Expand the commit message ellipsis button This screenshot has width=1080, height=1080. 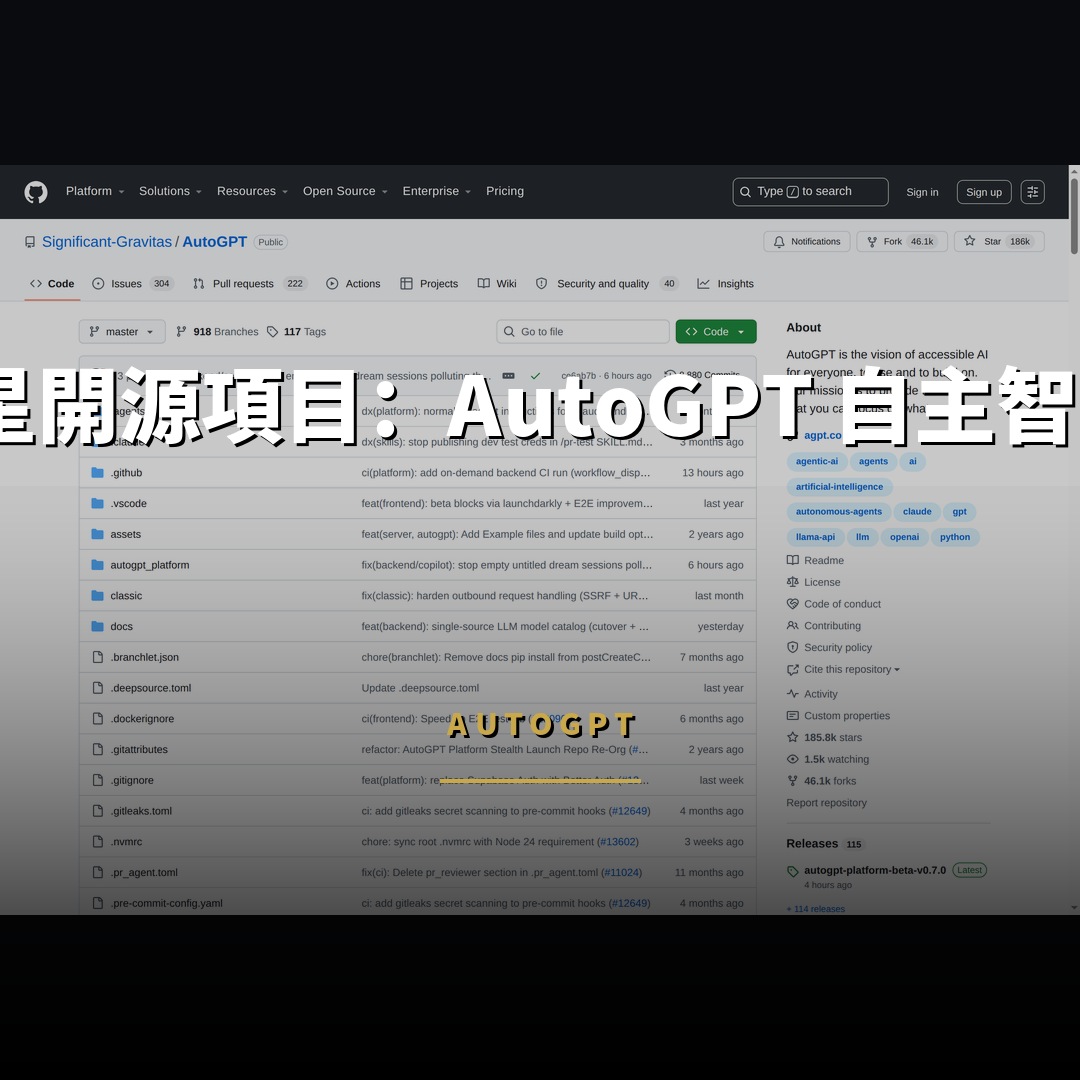tap(508, 376)
